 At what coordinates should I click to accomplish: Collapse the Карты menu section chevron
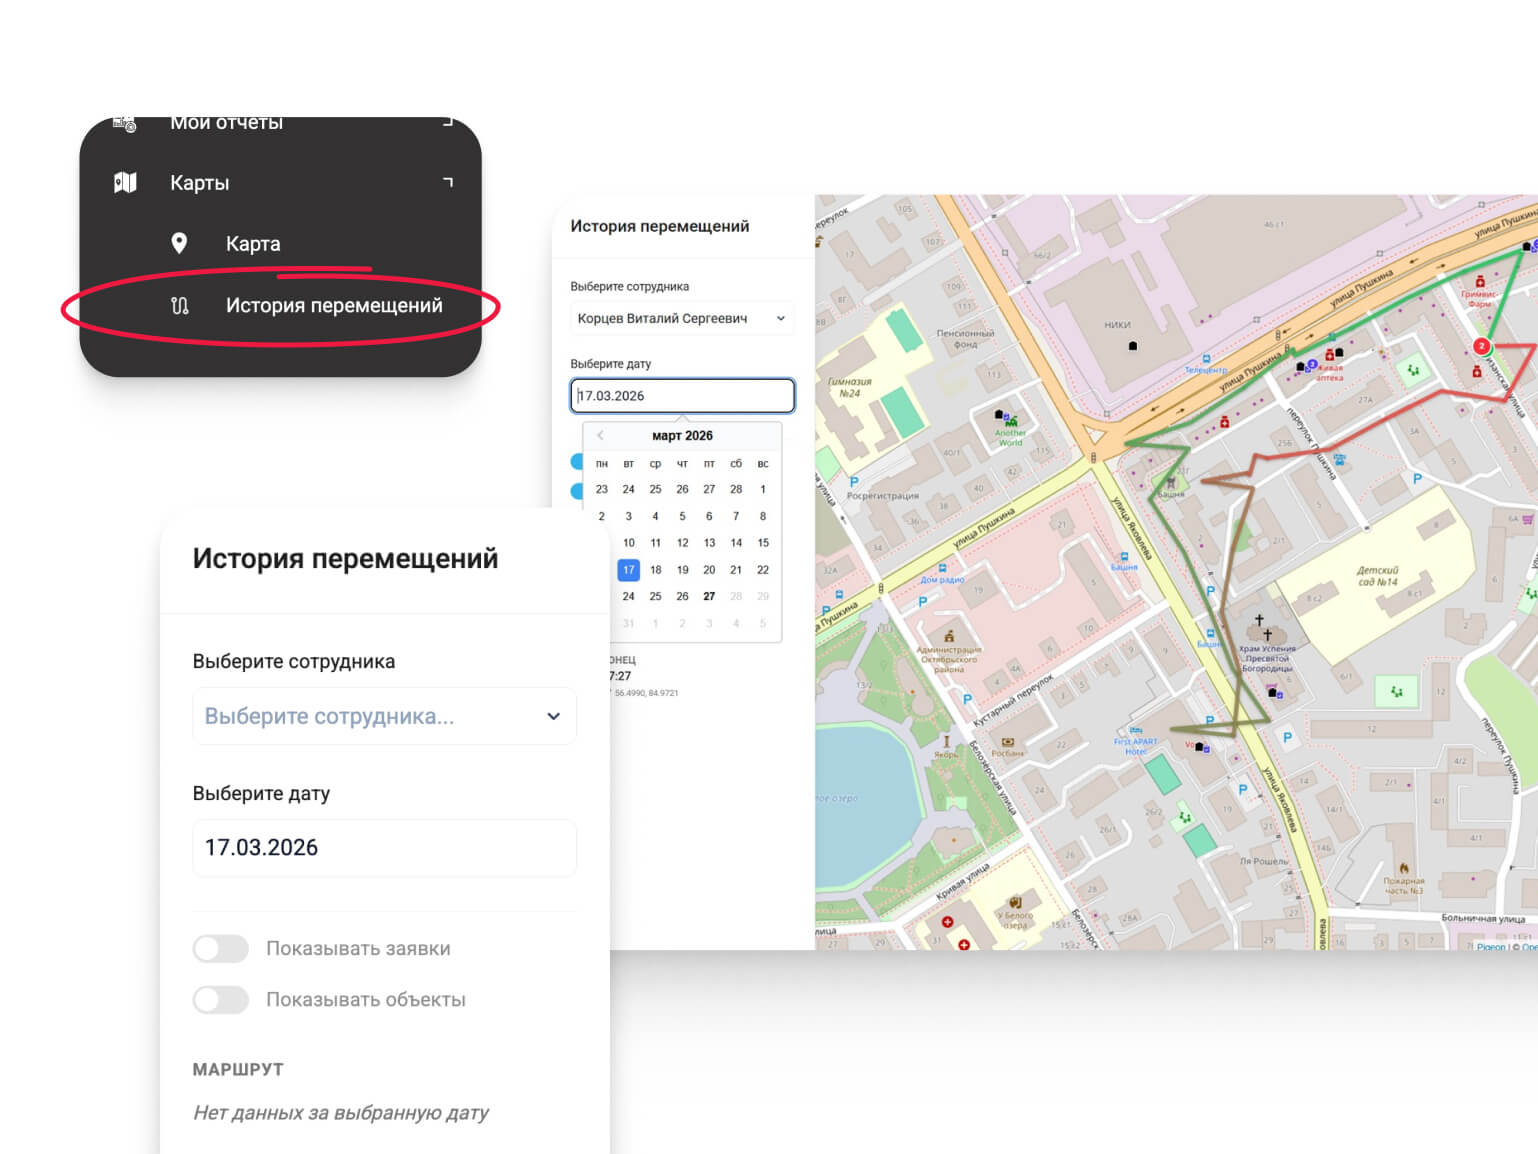pyautogui.click(x=448, y=182)
